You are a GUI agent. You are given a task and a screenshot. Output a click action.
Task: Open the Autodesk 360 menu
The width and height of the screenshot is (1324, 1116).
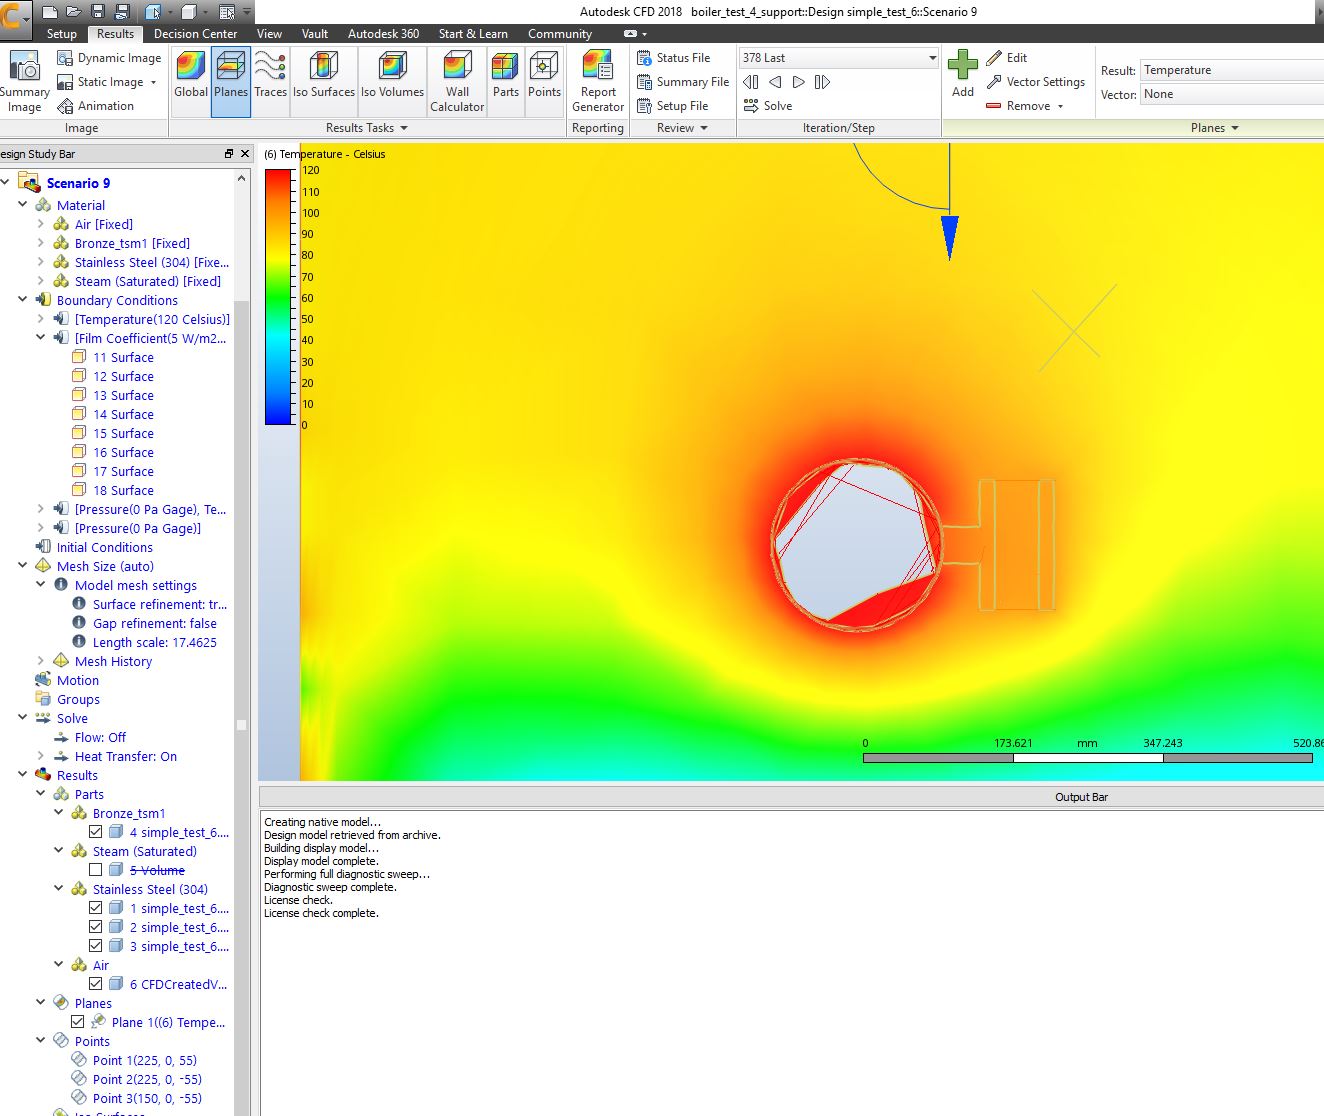click(x=383, y=33)
